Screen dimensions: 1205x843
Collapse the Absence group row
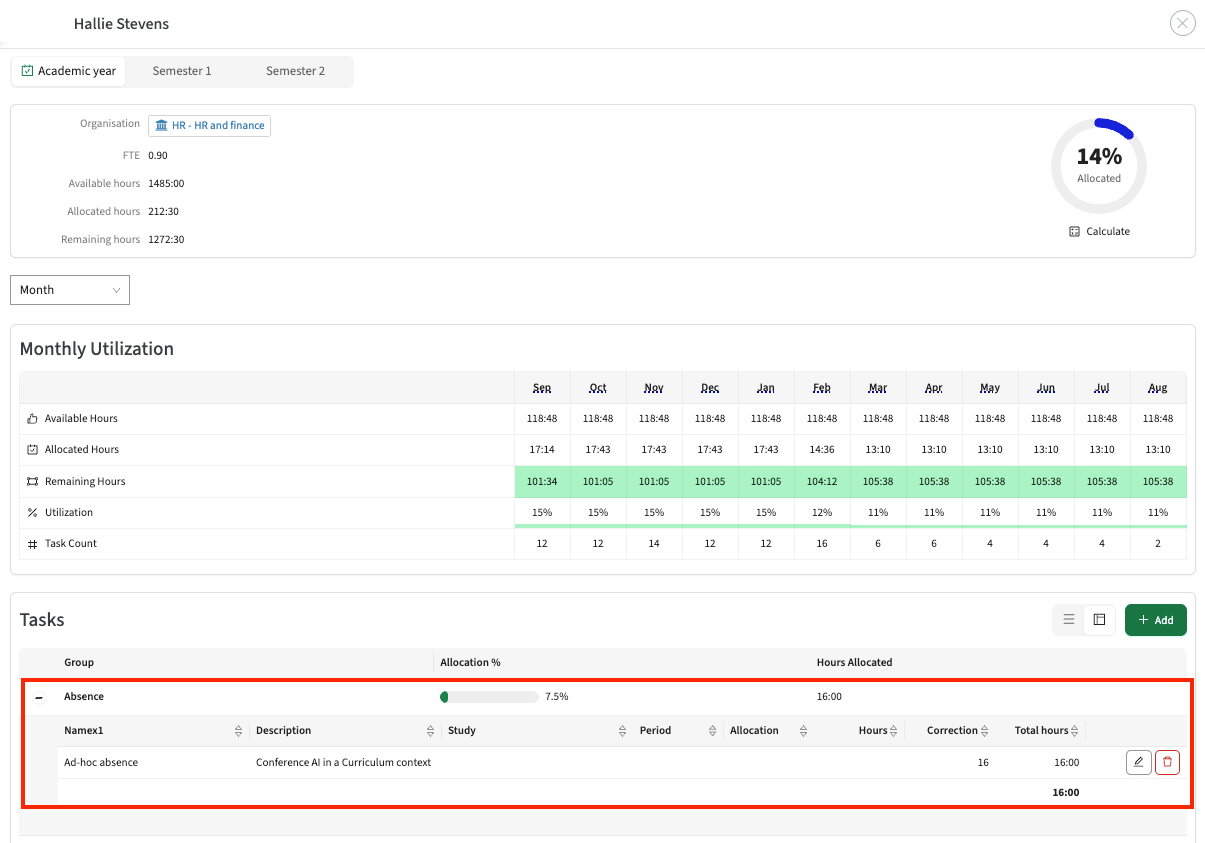39,697
